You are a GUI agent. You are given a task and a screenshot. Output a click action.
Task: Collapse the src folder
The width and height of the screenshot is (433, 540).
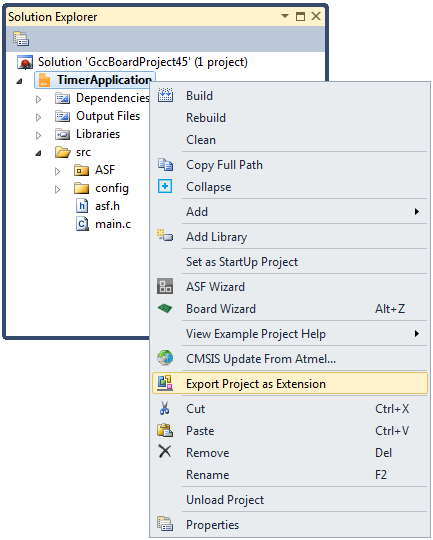pos(38,153)
